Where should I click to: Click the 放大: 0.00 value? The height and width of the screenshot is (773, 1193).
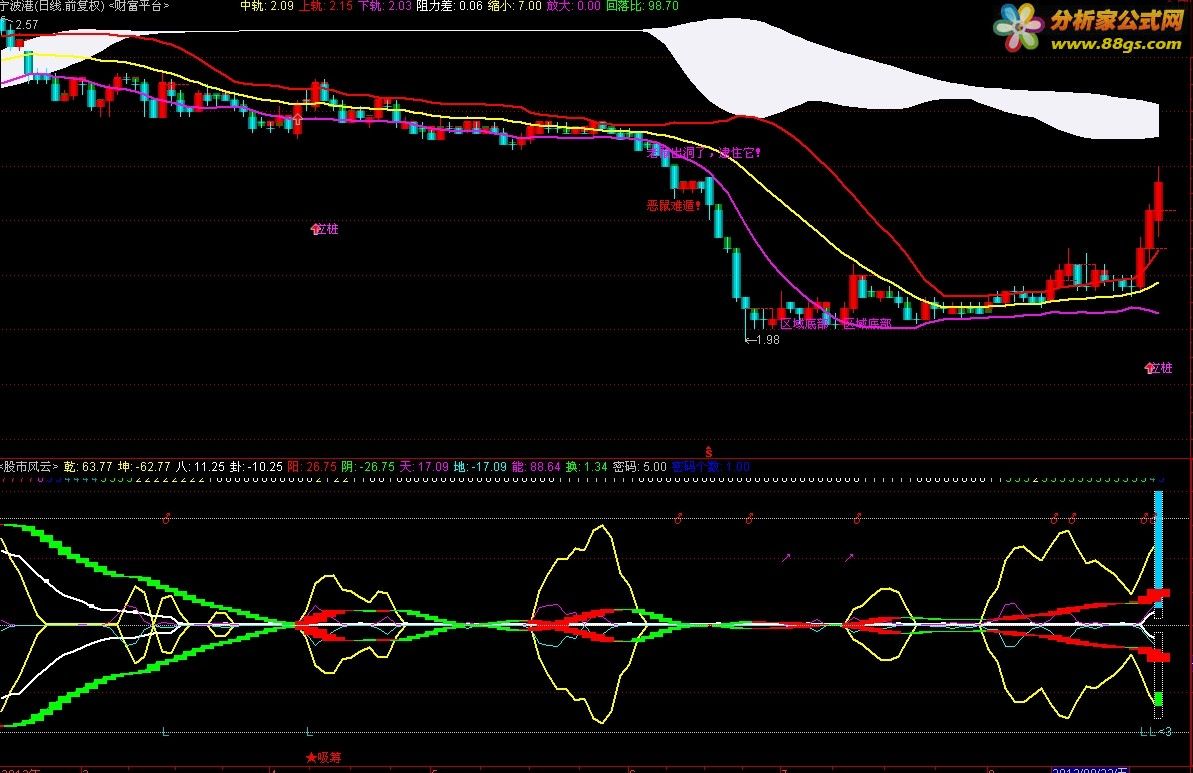(574, 6)
